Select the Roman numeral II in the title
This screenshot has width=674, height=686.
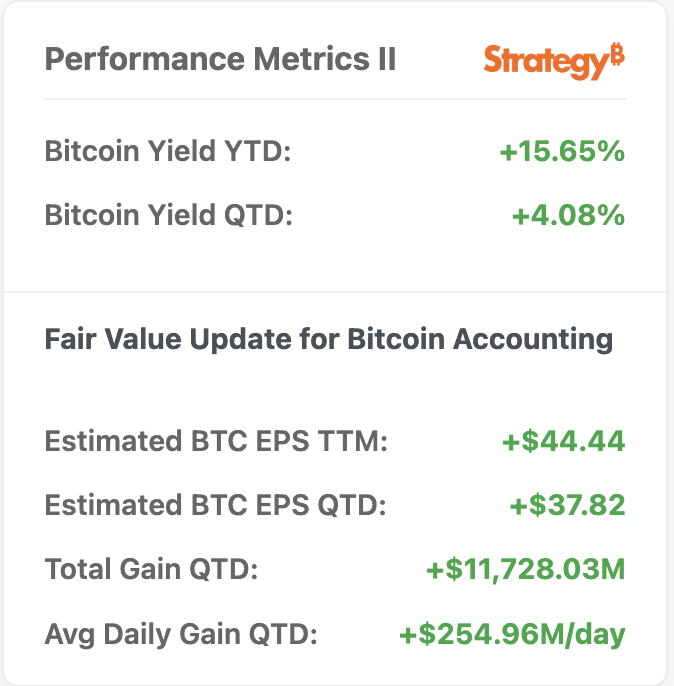[385, 59]
